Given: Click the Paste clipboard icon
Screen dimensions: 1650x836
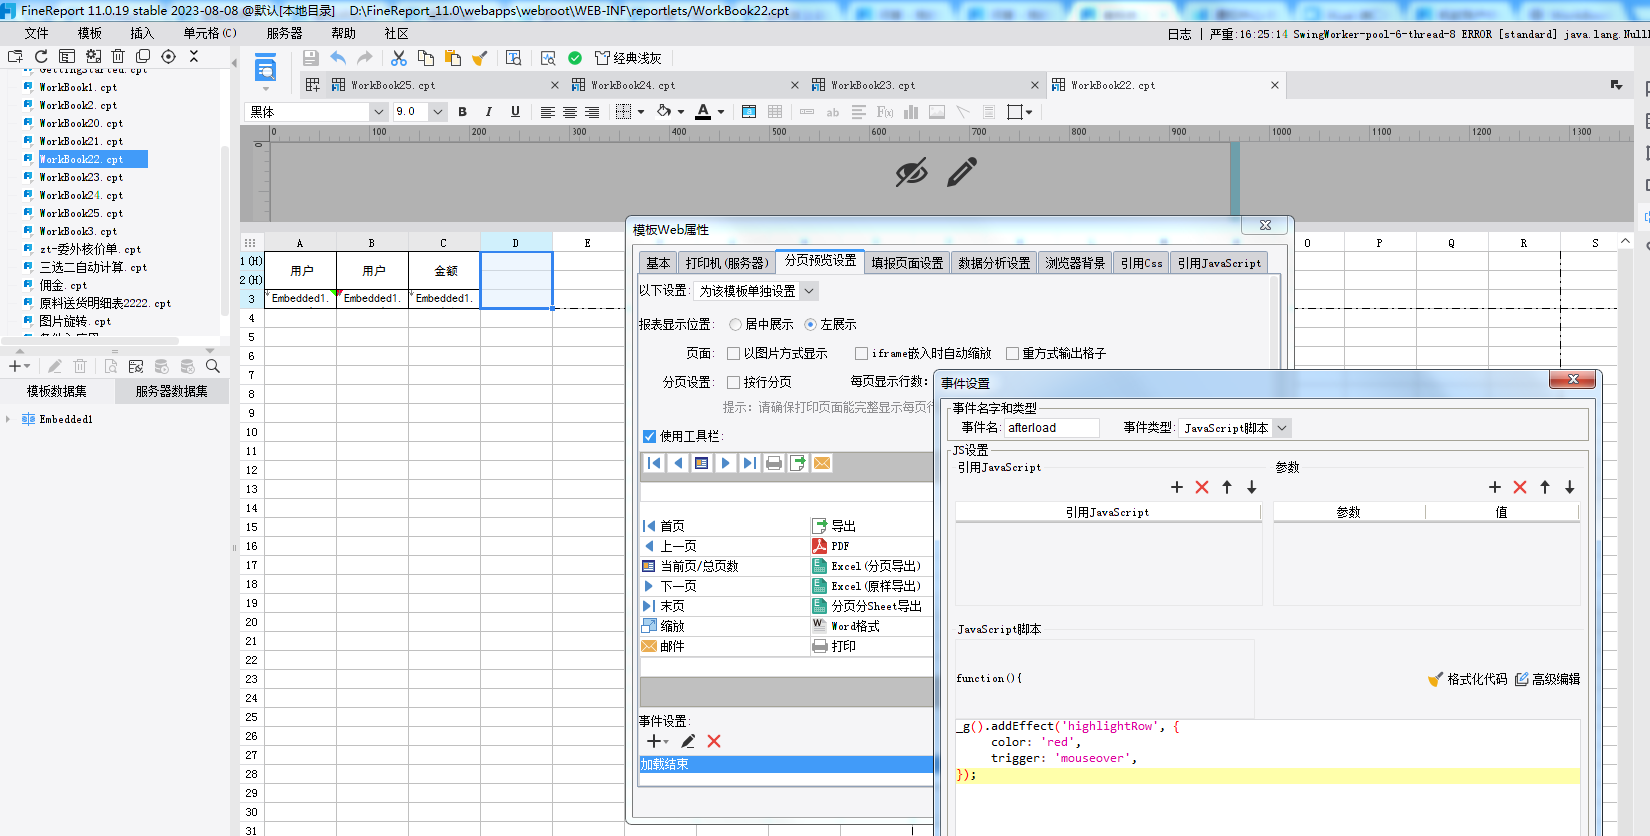Looking at the screenshot, I should coord(453,58).
